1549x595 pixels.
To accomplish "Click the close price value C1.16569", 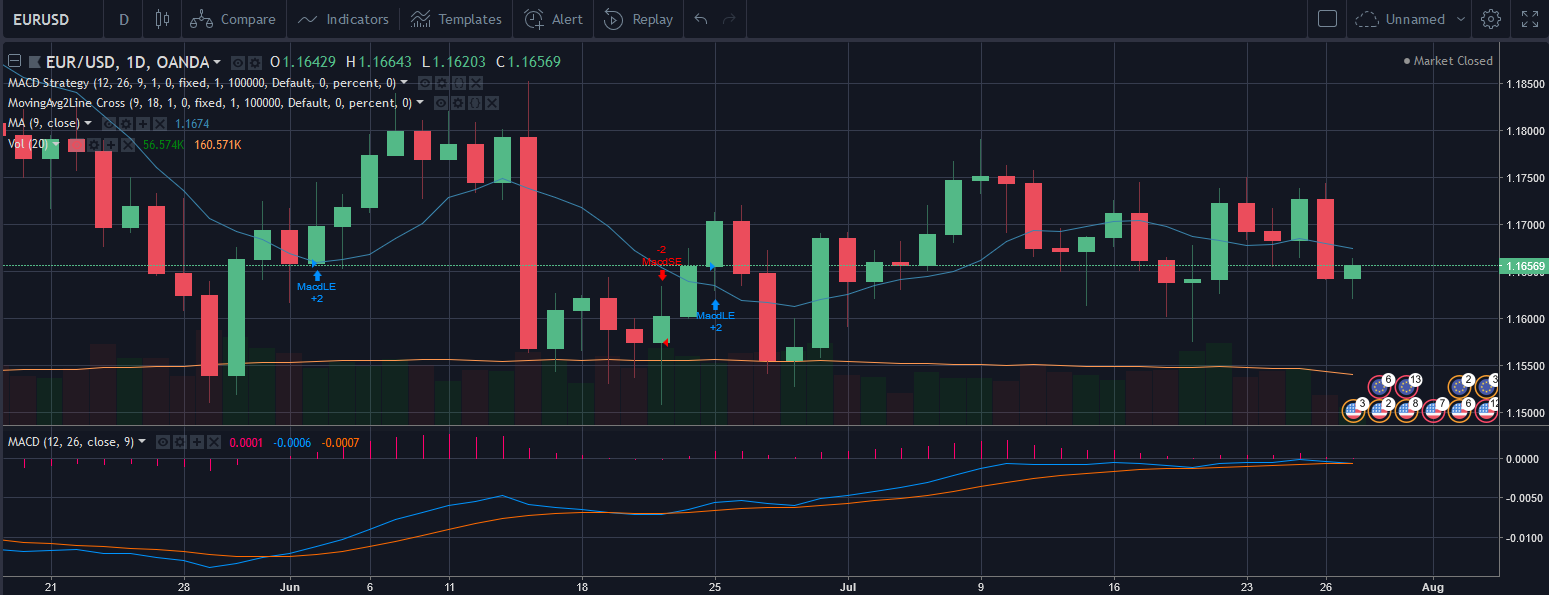I will click(528, 62).
